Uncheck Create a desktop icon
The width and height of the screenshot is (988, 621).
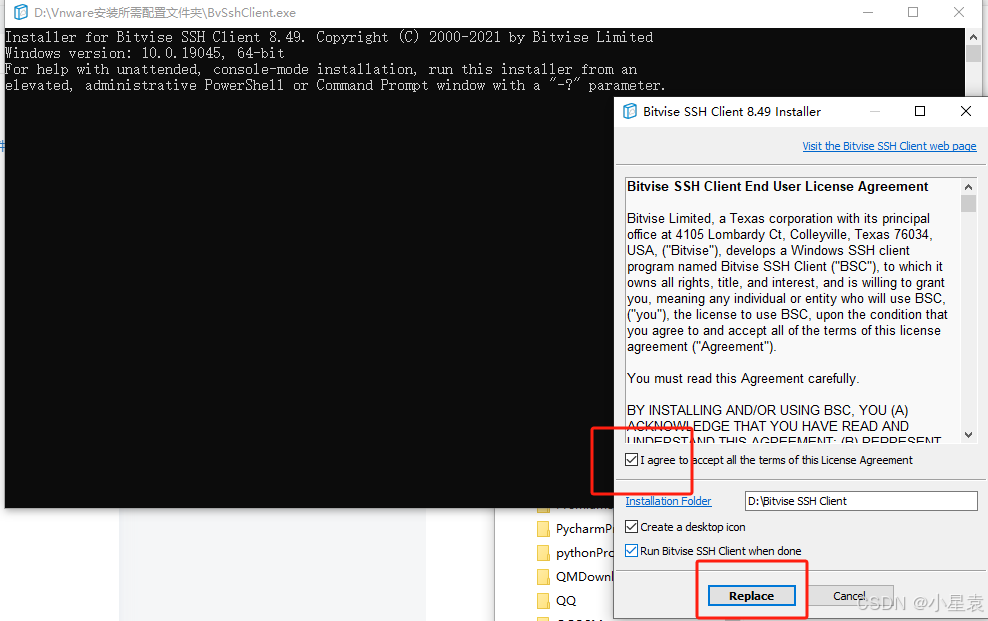tap(631, 527)
